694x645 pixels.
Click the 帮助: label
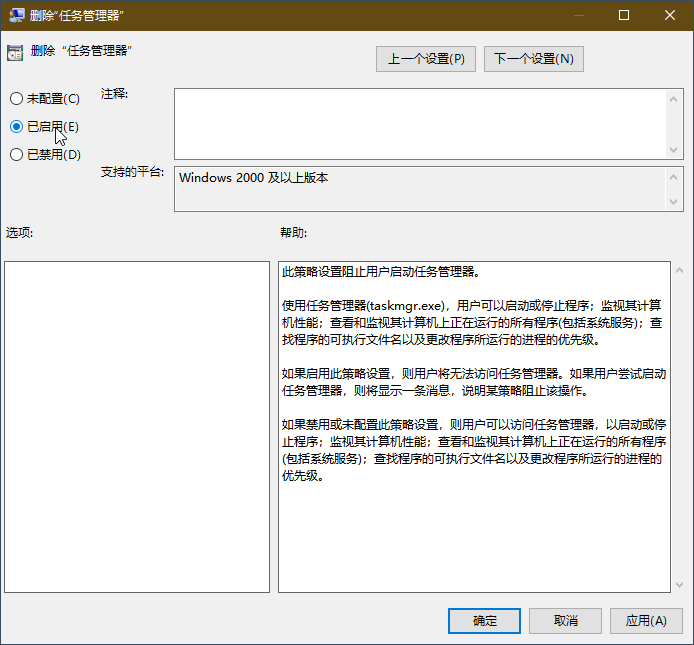[293, 232]
